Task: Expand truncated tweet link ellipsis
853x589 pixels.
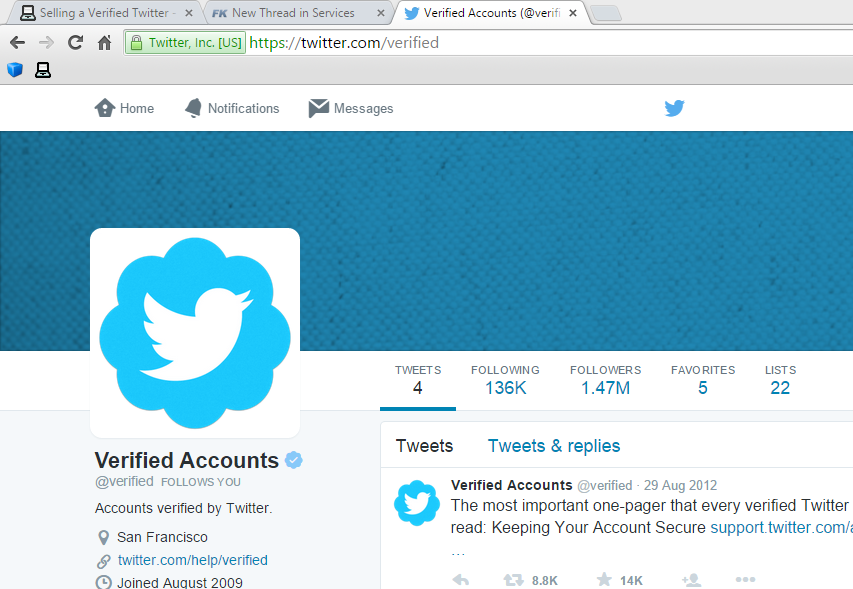Action: 458,552
